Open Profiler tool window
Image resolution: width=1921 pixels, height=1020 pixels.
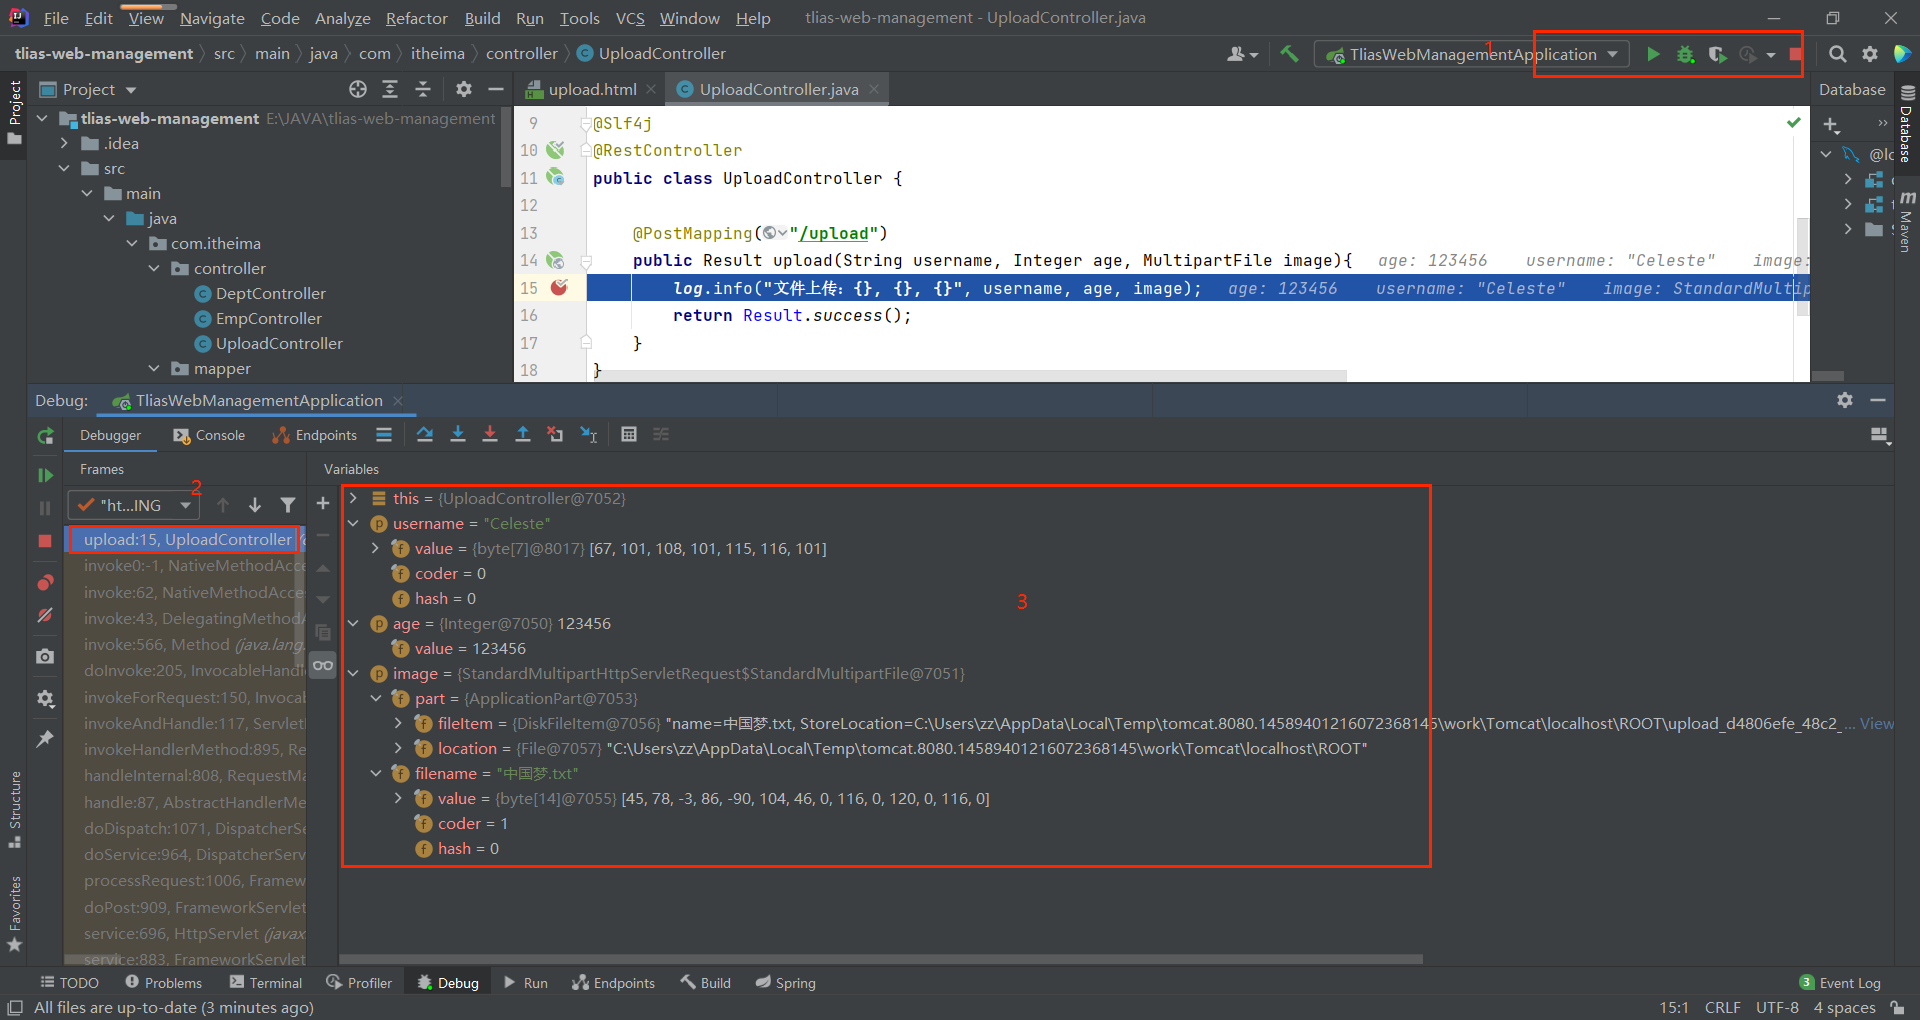point(359,983)
